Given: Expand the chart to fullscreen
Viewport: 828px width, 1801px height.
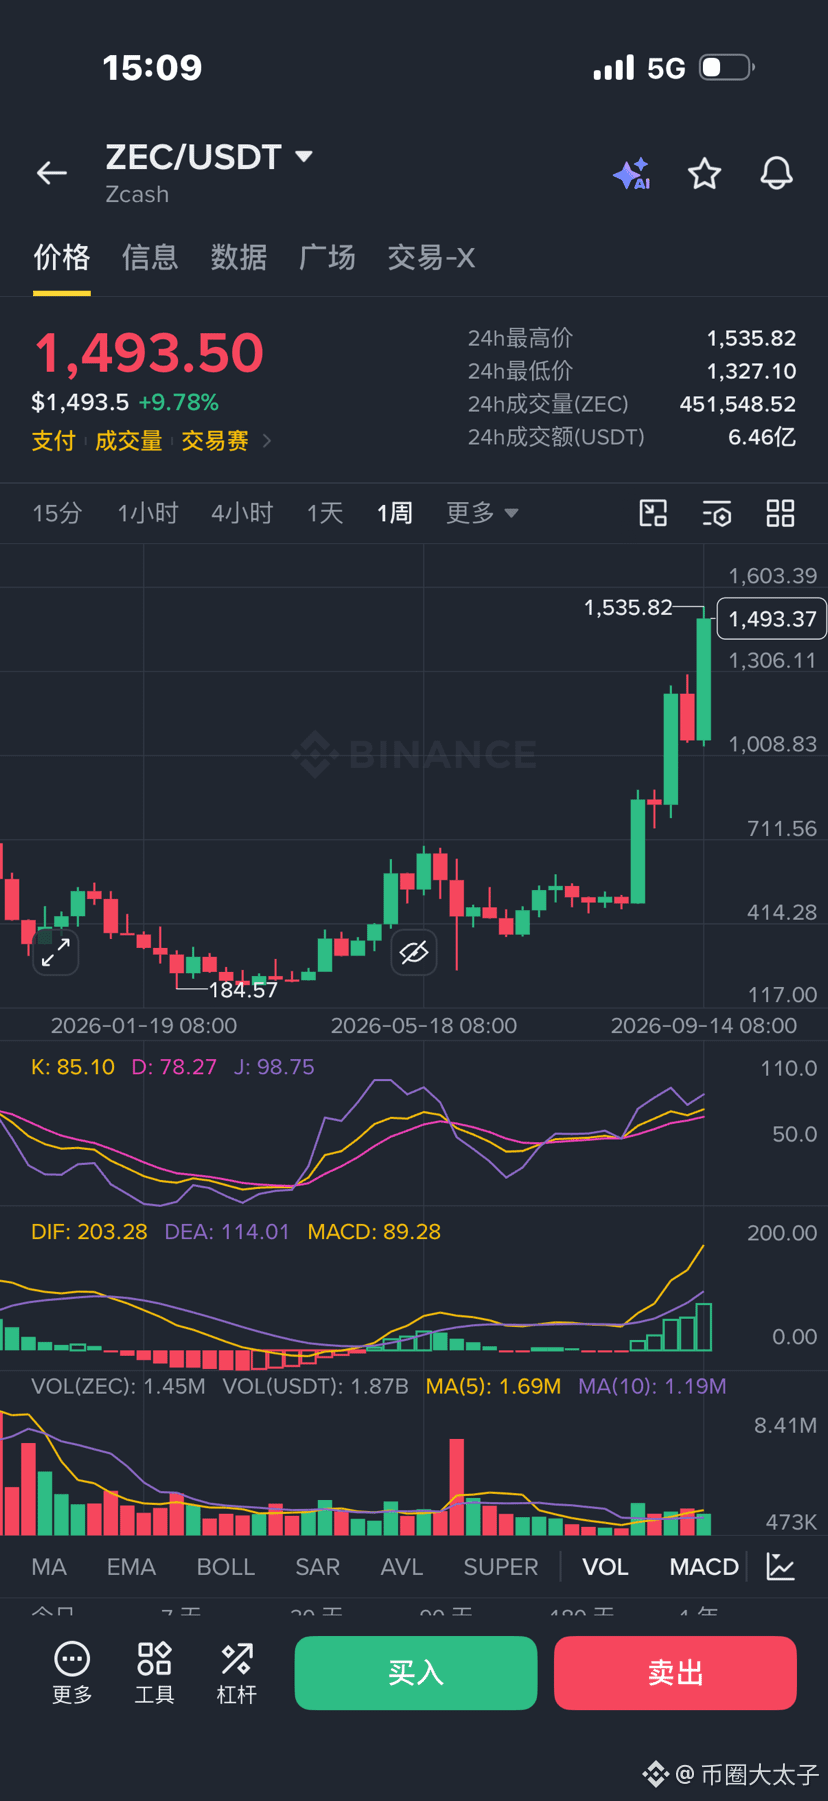Looking at the screenshot, I should coord(55,952).
